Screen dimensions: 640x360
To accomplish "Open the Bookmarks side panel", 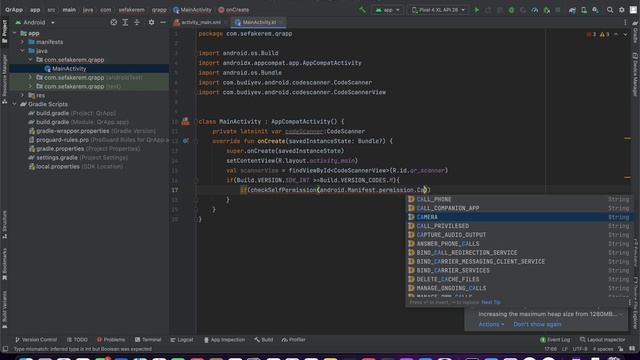I will coord(4,264).
